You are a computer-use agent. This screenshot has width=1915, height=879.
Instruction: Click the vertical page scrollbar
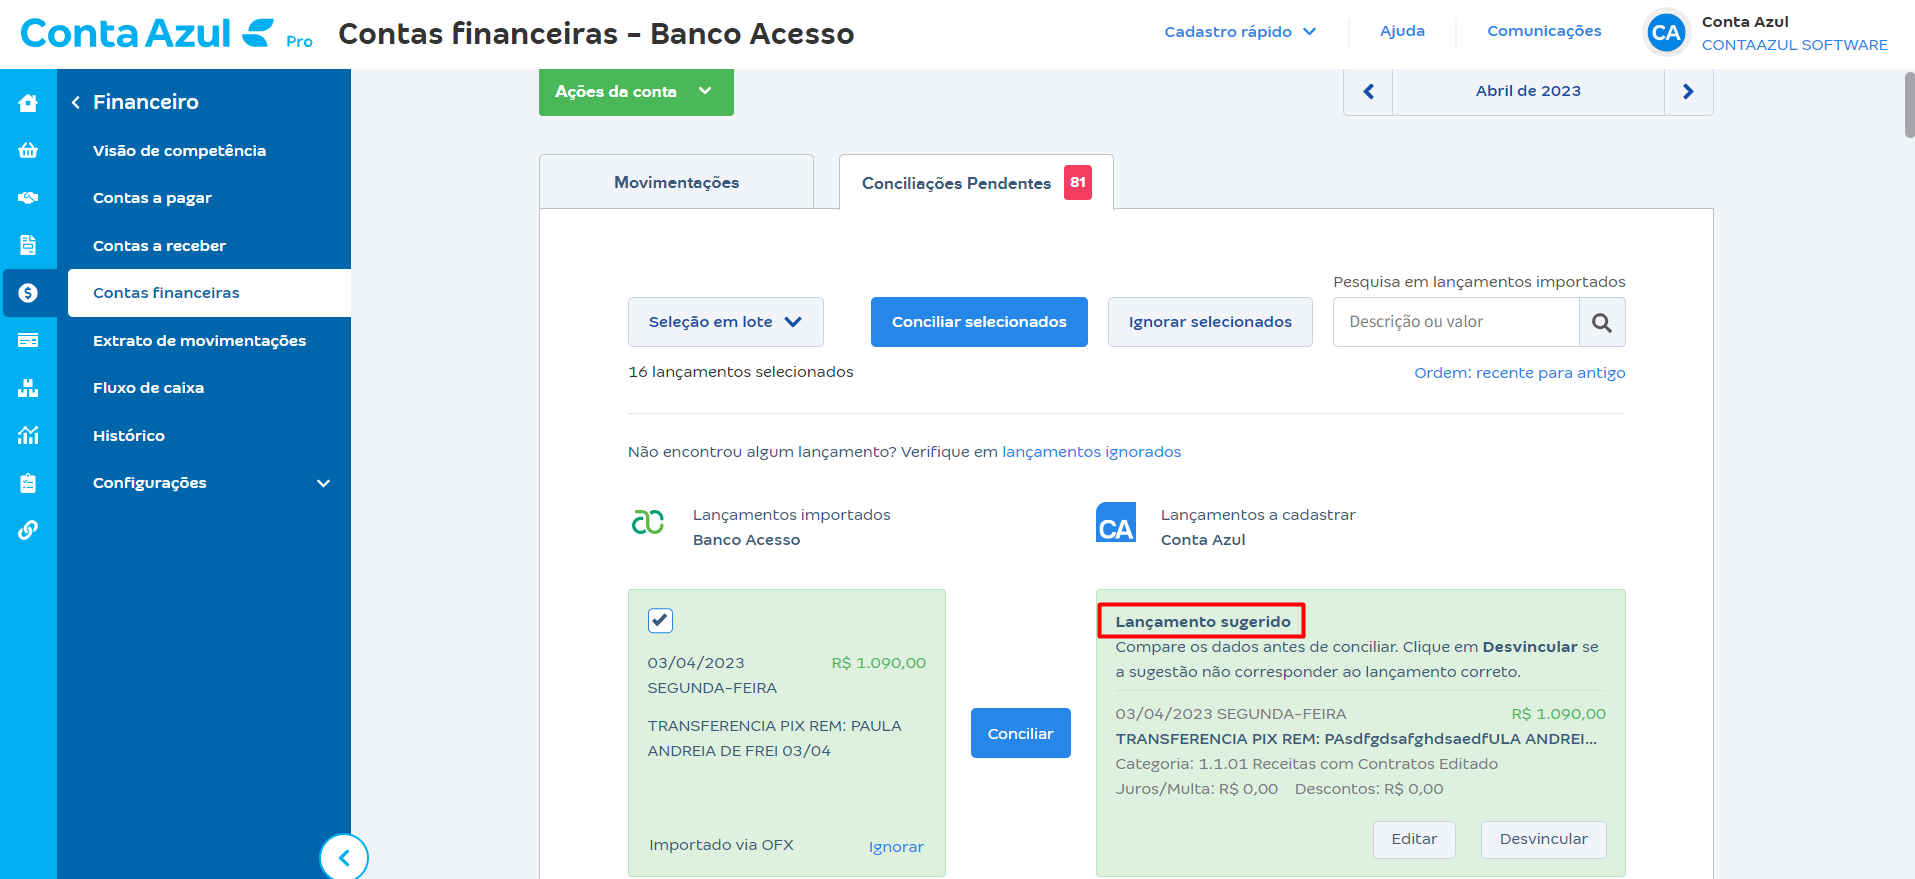tap(1908, 105)
